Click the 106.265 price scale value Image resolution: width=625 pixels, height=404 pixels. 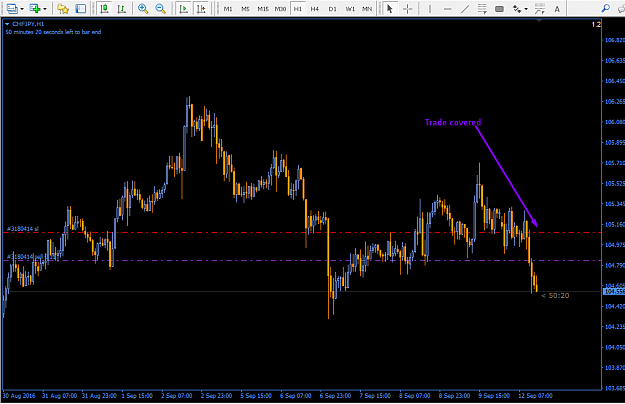[615, 102]
